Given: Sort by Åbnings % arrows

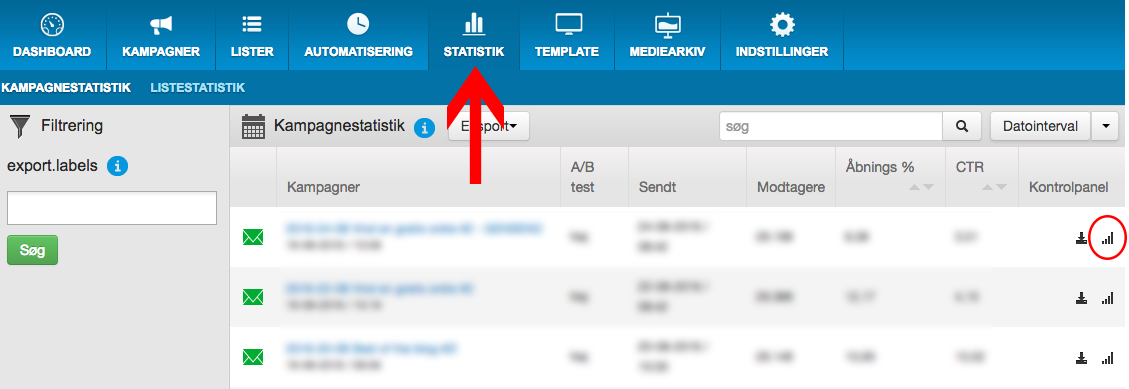Looking at the screenshot, I should (920, 187).
